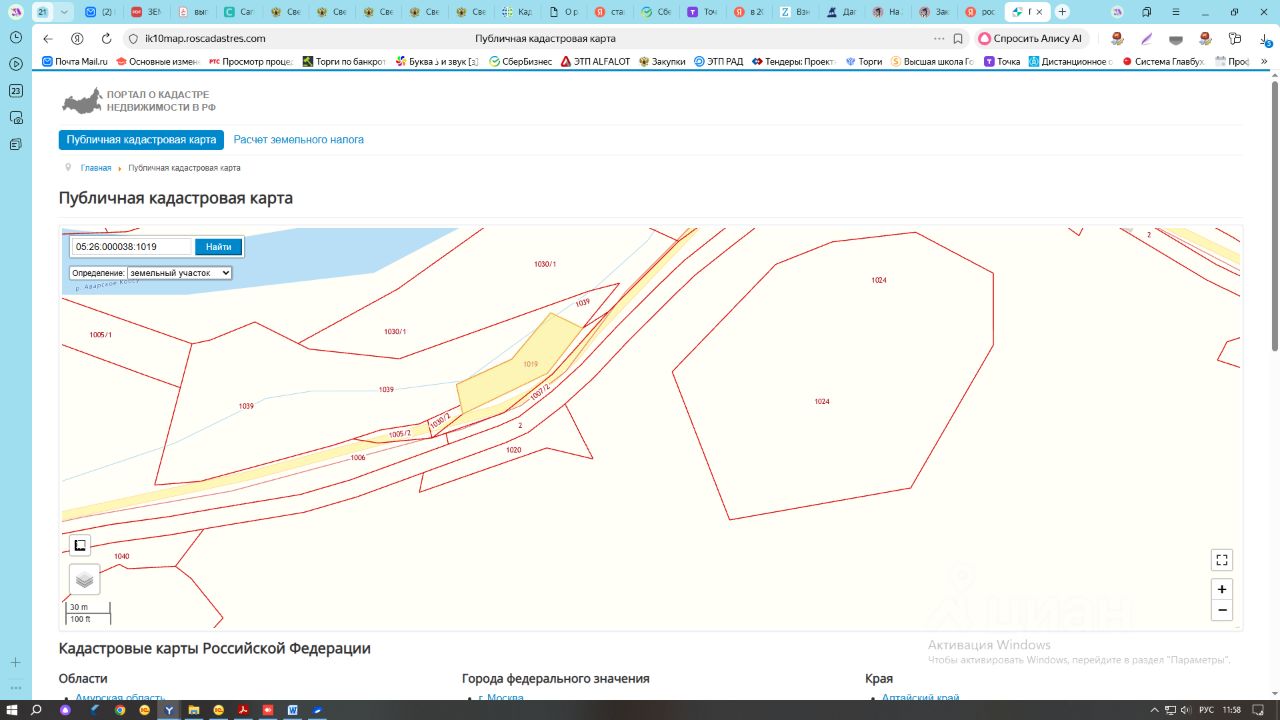Select parcel label 1019 on map

coord(530,364)
